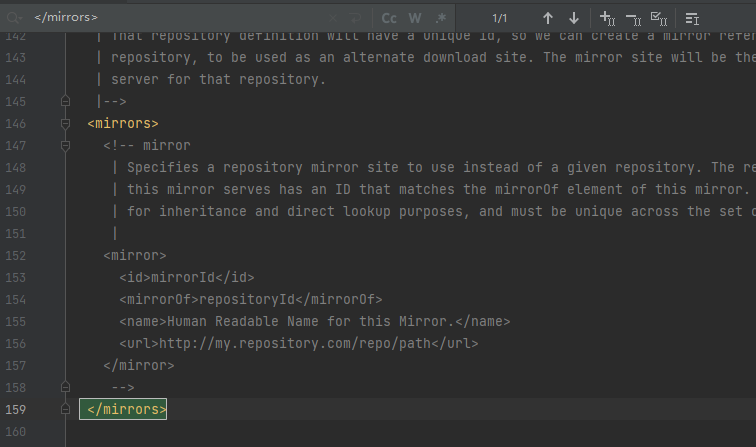Viewport: 756px width, 447px height.
Task: Click the 1/1 match counter
Action: (500, 18)
